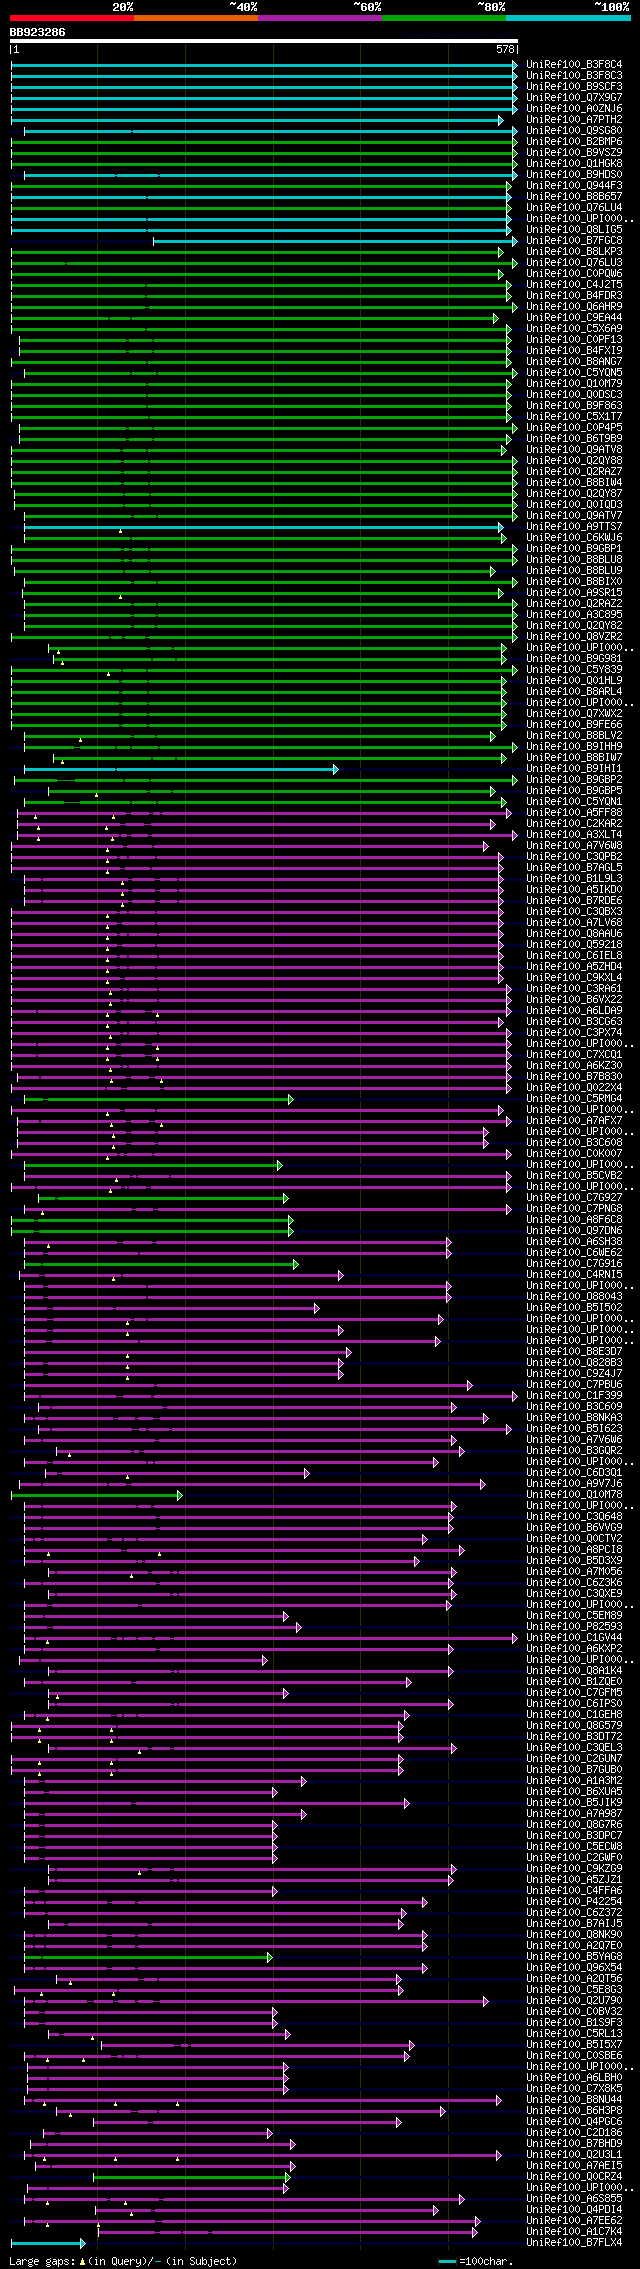Select the UniRef100_A6SH38 label
The image size is (640, 2269).
coord(574,1241)
